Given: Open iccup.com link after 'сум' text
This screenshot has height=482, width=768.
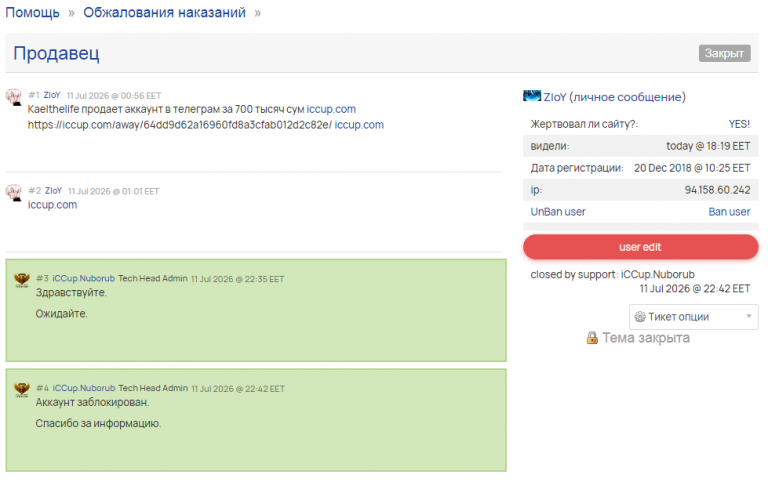Looking at the screenshot, I should 331,109.
